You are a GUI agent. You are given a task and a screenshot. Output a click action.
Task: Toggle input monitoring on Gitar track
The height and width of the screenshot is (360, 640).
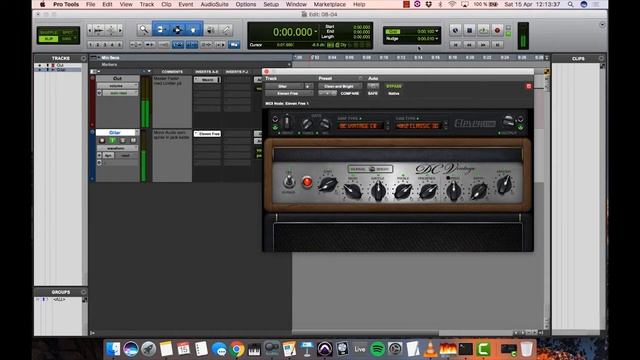(112, 140)
